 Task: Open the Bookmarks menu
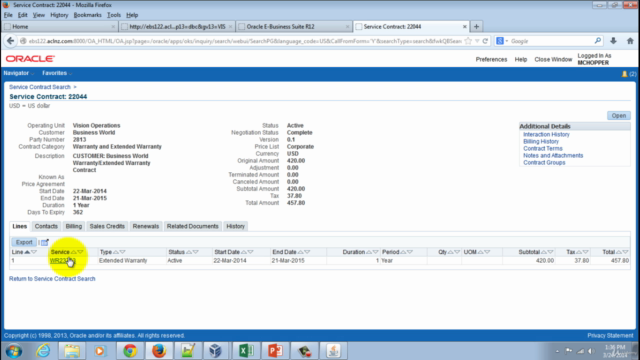pyautogui.click(x=87, y=15)
